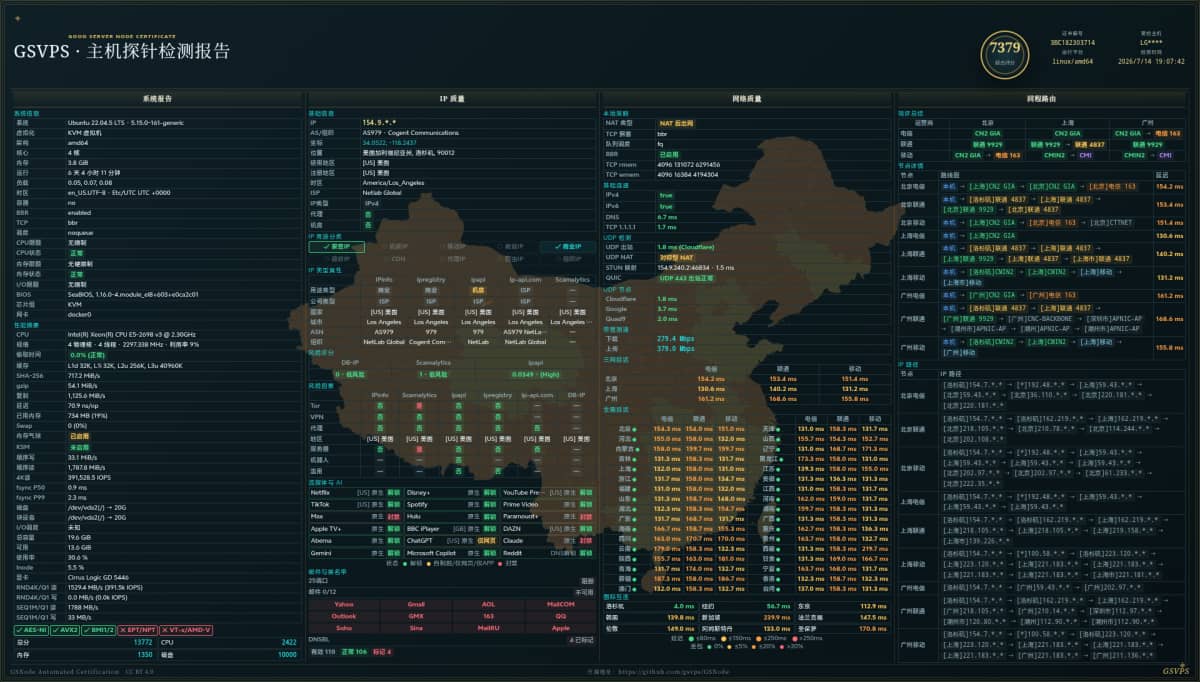The width and height of the screenshot is (1200, 682).
Task: Click the Ubuntu 22.04.5 LTS system value
Action: (x=125, y=122)
